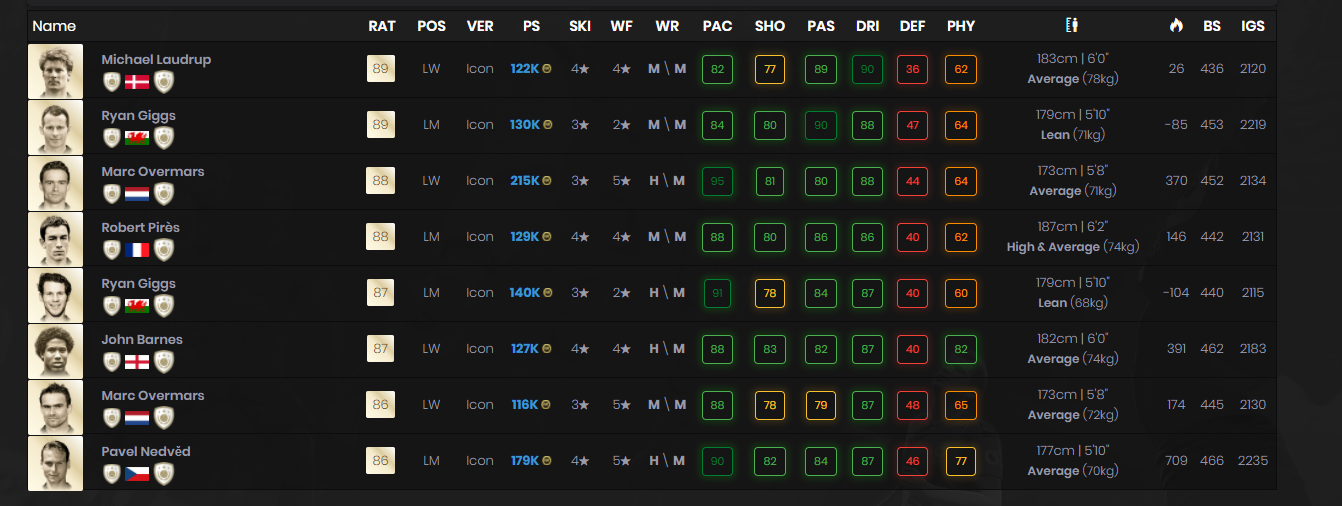This screenshot has width=1342, height=506.
Task: Click the Icons club badge left of Denmark flag
Action: (112, 81)
